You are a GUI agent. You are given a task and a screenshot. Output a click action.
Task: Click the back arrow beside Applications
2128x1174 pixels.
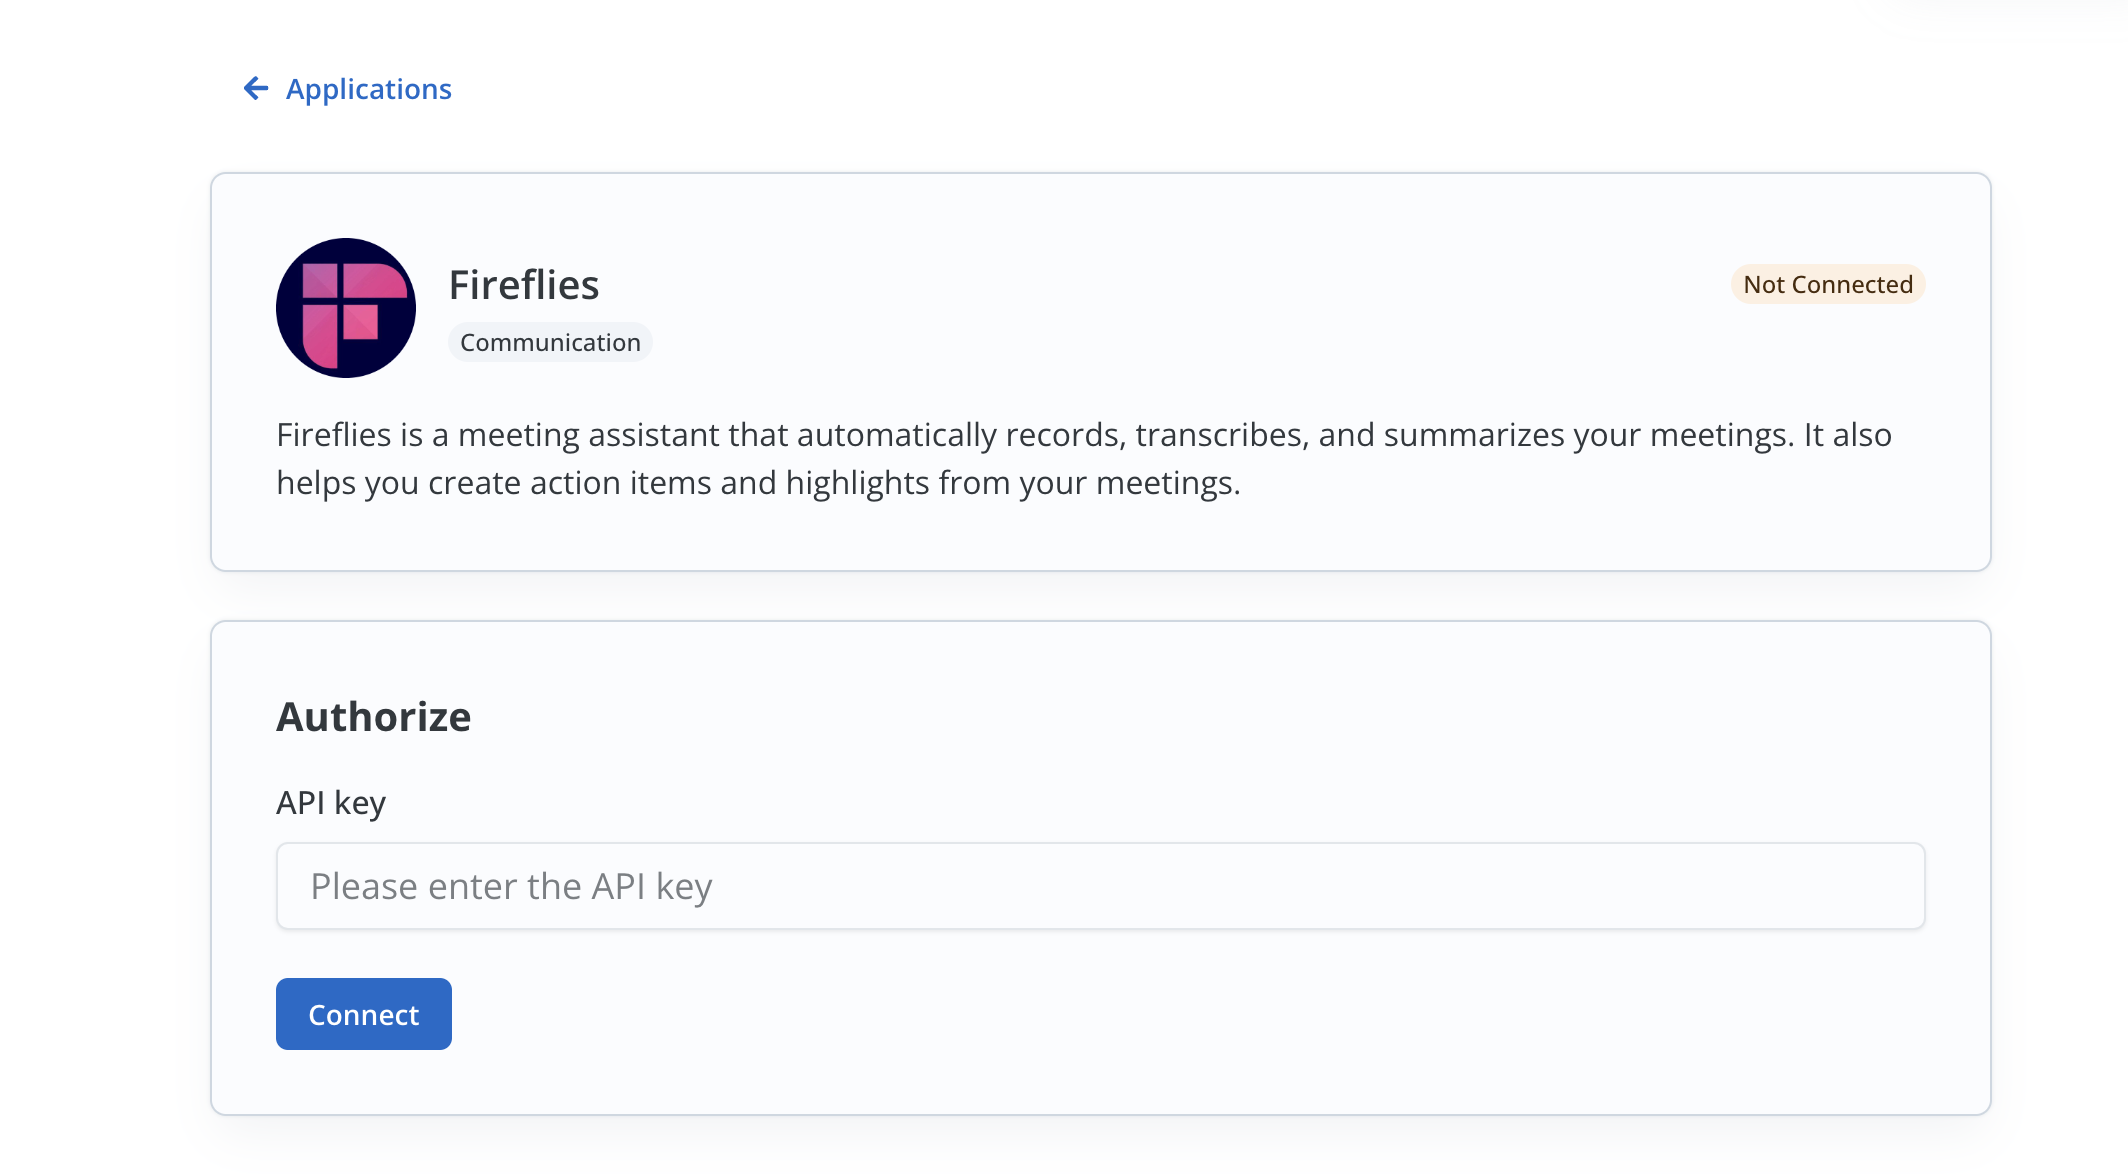[256, 89]
